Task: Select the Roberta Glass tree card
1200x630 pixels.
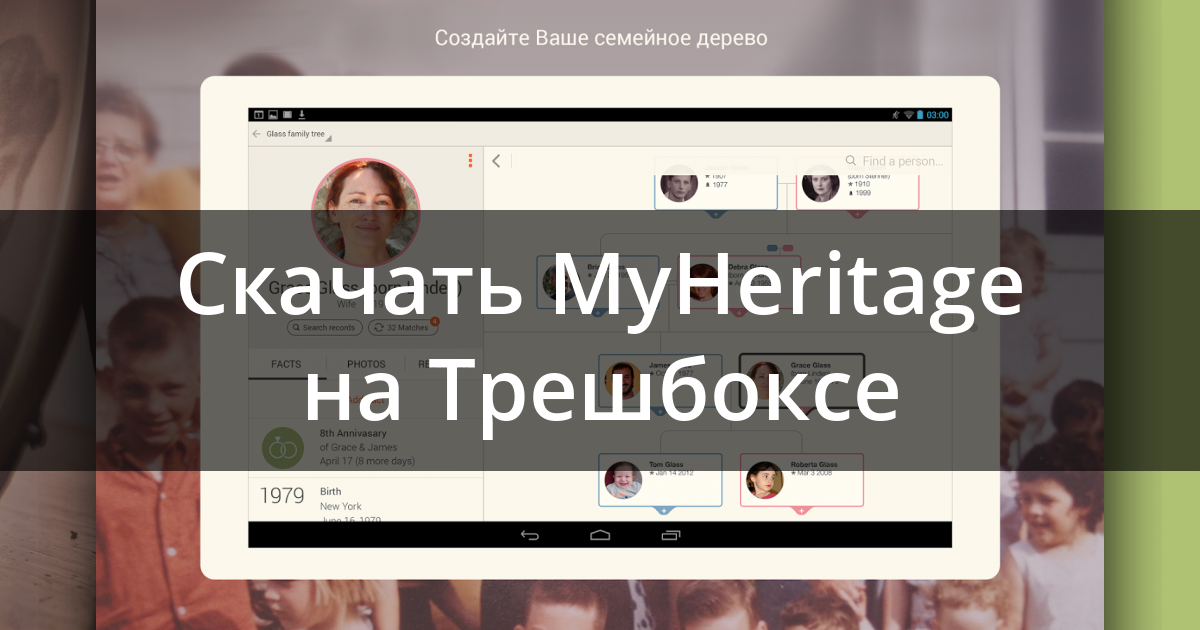Action: 801,479
